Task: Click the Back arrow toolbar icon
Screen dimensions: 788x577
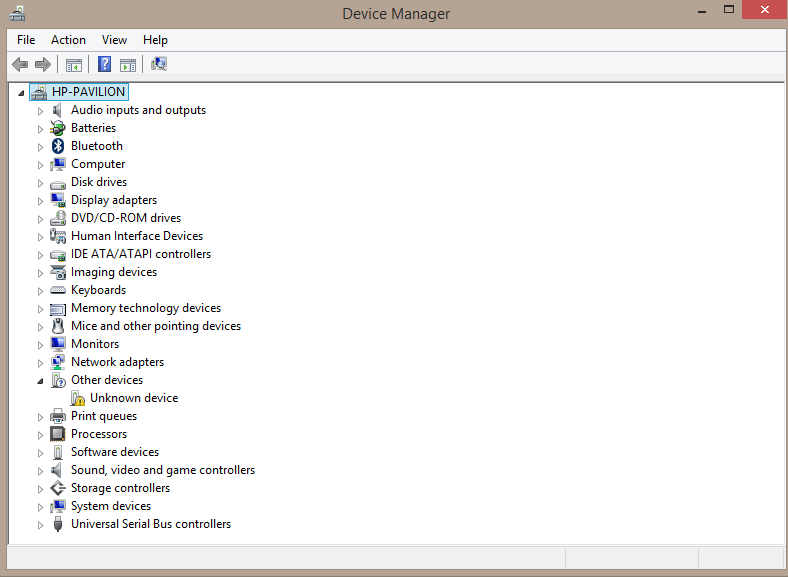Action: pos(20,64)
